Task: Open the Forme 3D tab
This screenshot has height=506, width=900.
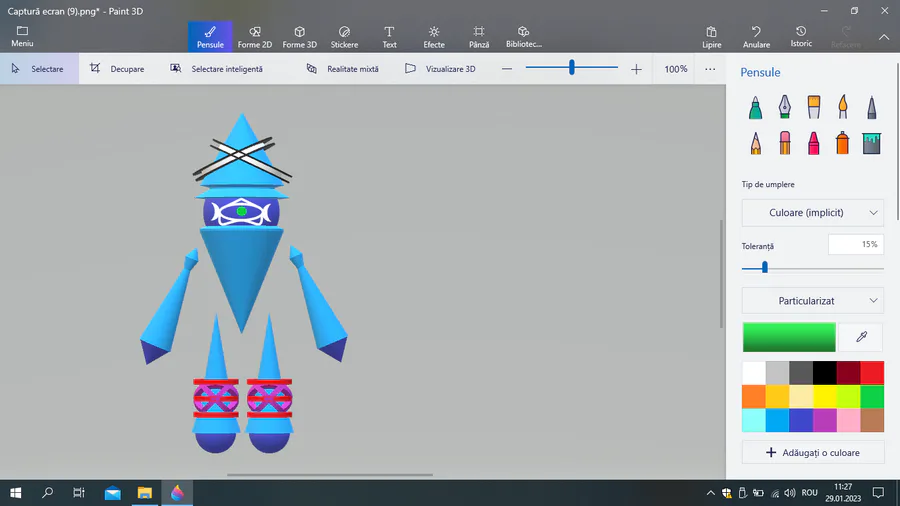Action: point(300,37)
